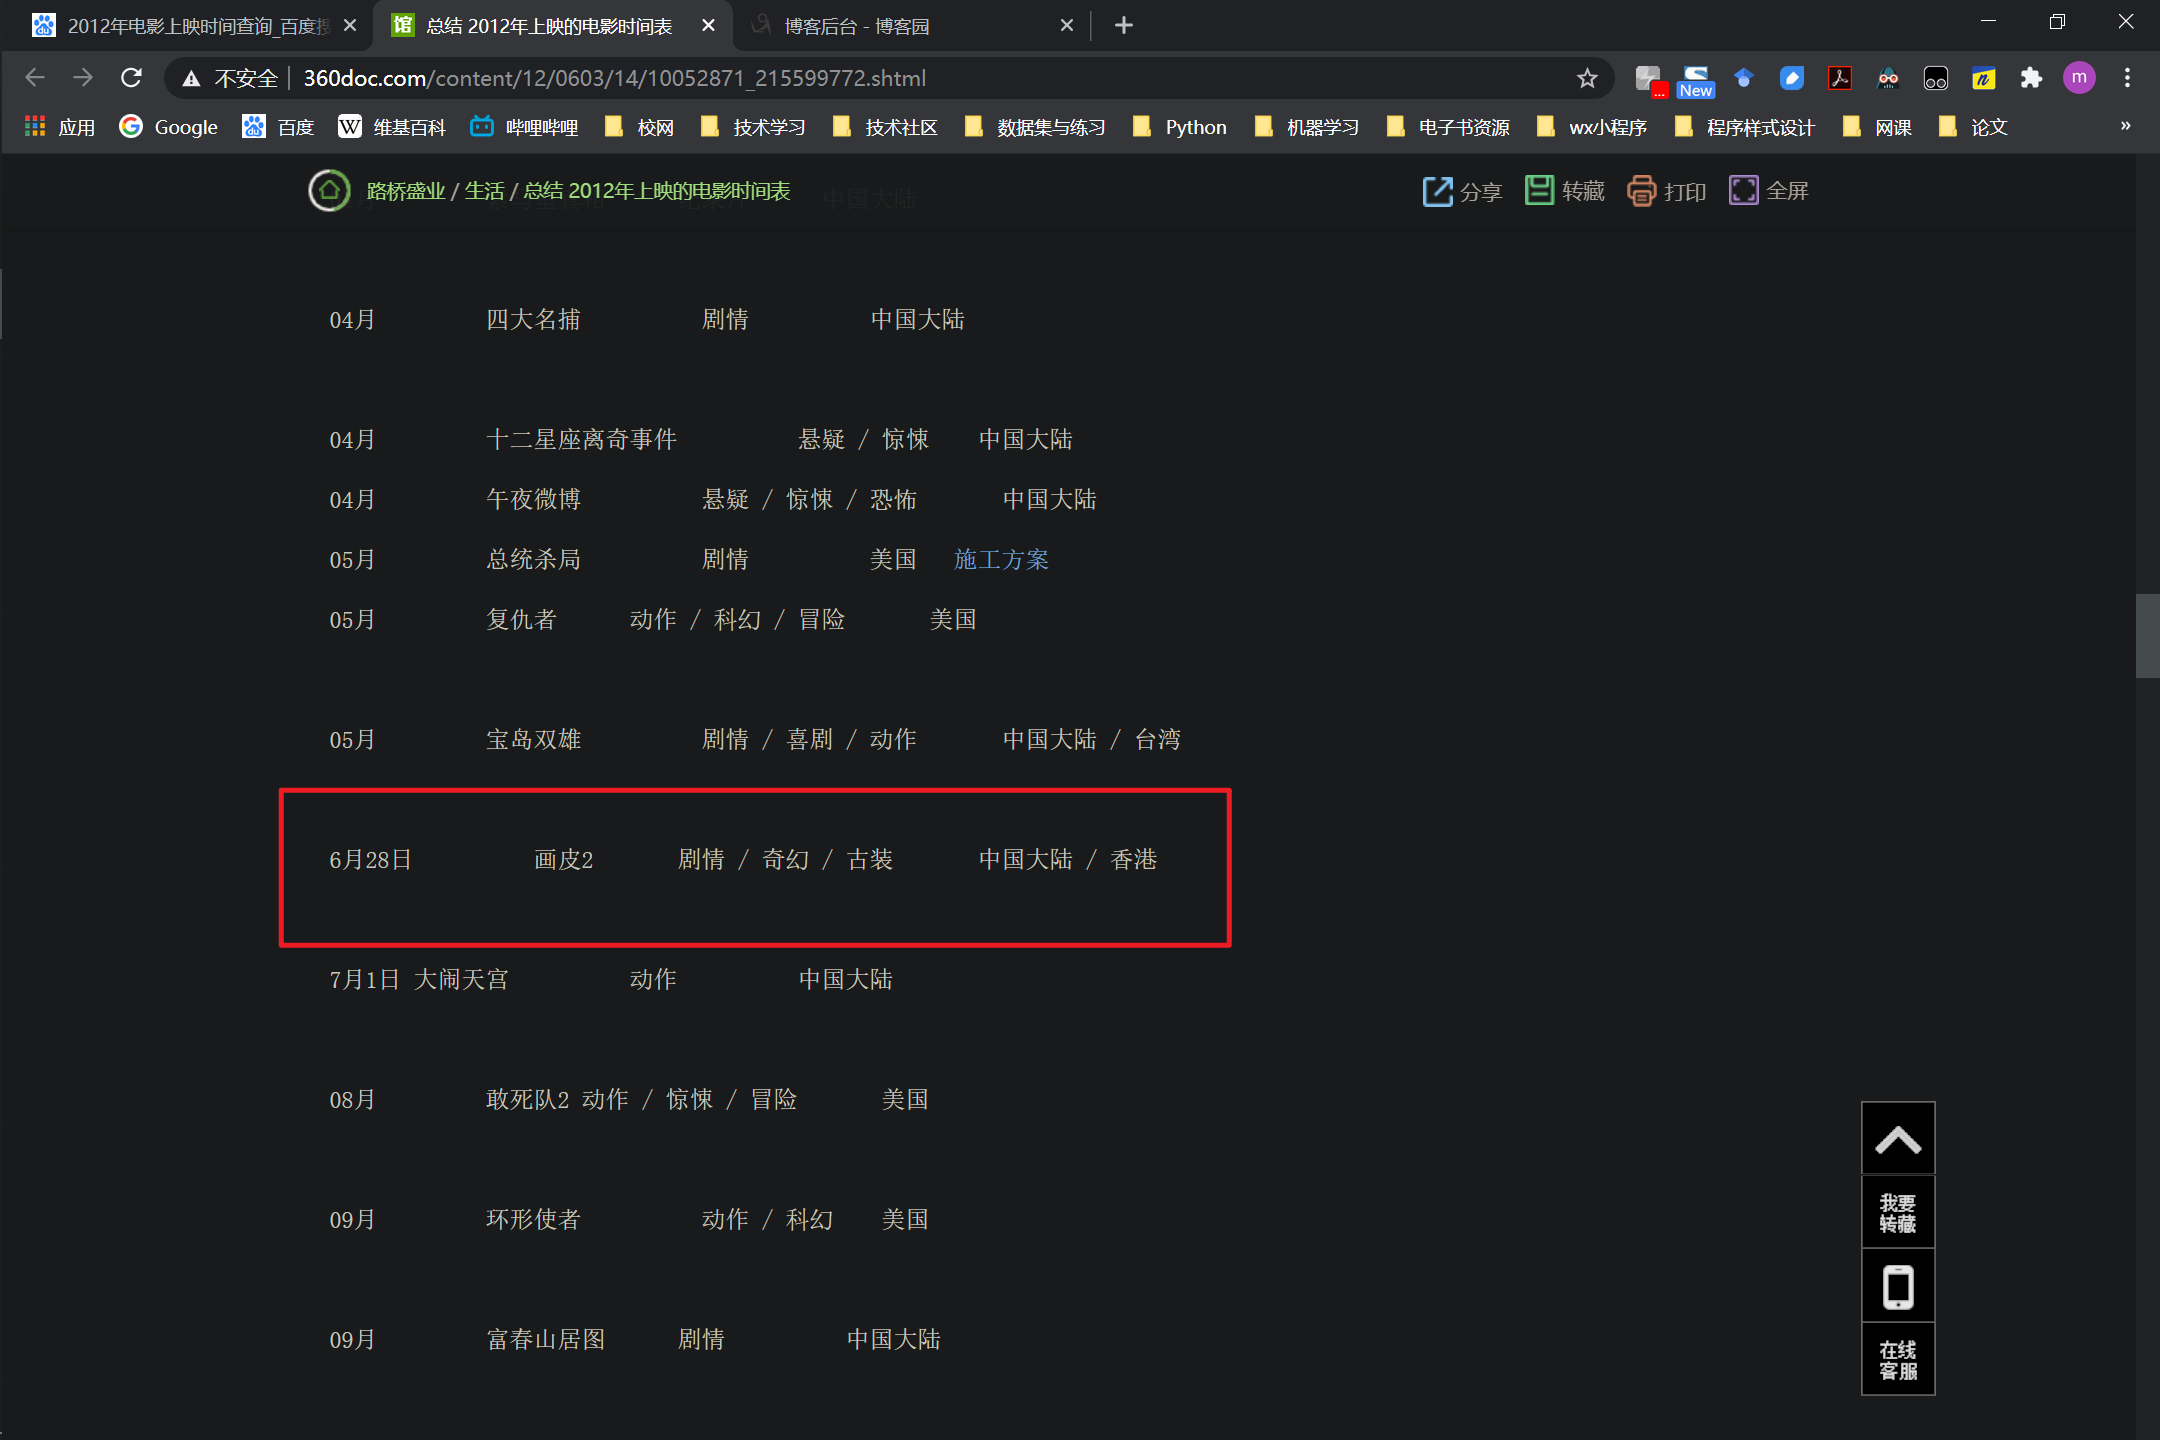The height and width of the screenshot is (1440, 2160).
Task: Bookmark page with the star icon
Action: [x=1587, y=78]
